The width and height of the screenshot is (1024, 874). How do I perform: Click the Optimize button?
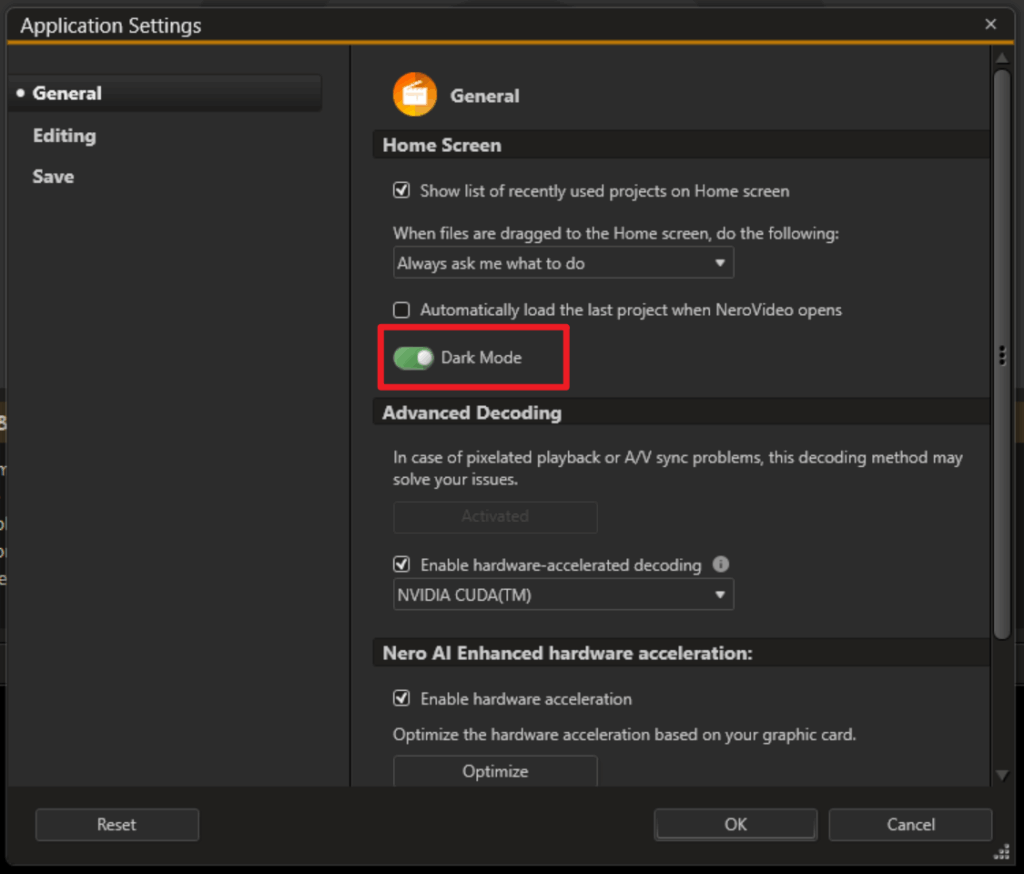(494, 771)
